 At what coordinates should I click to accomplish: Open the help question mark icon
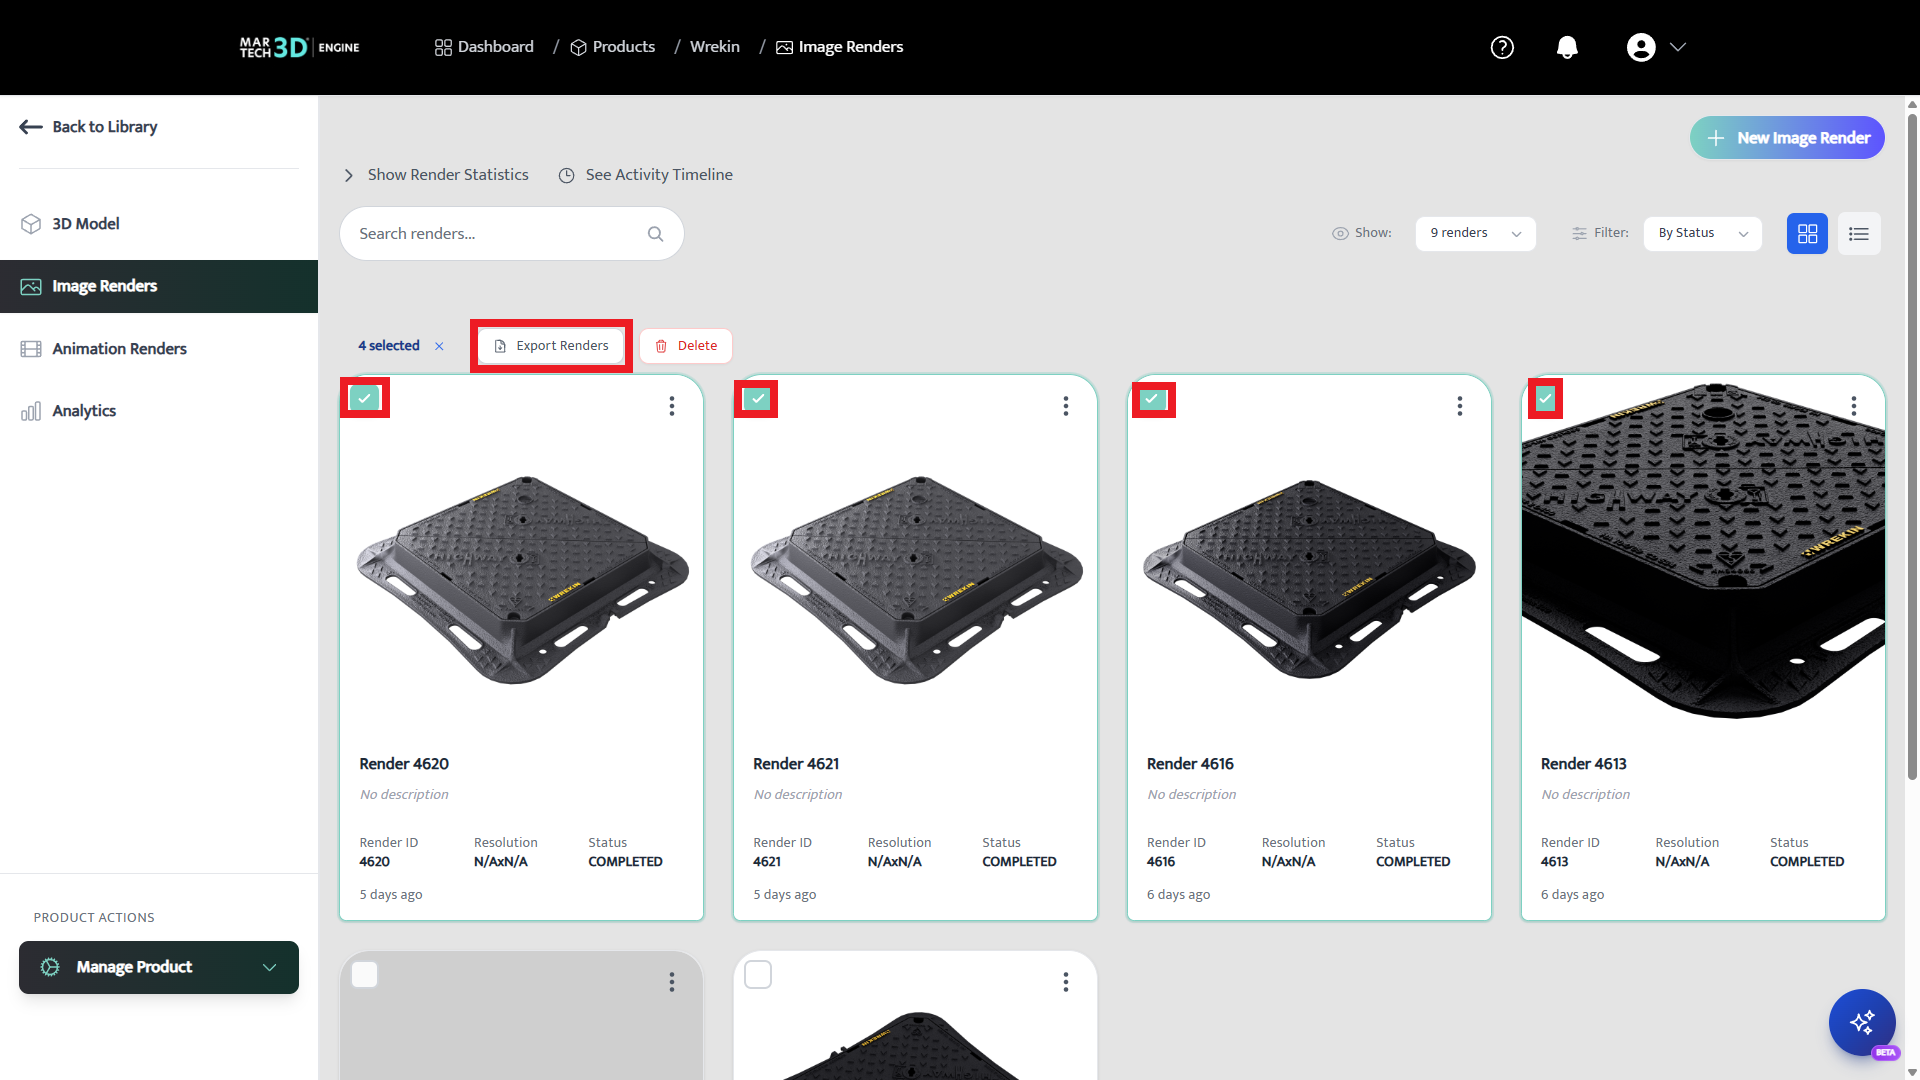click(x=1502, y=47)
